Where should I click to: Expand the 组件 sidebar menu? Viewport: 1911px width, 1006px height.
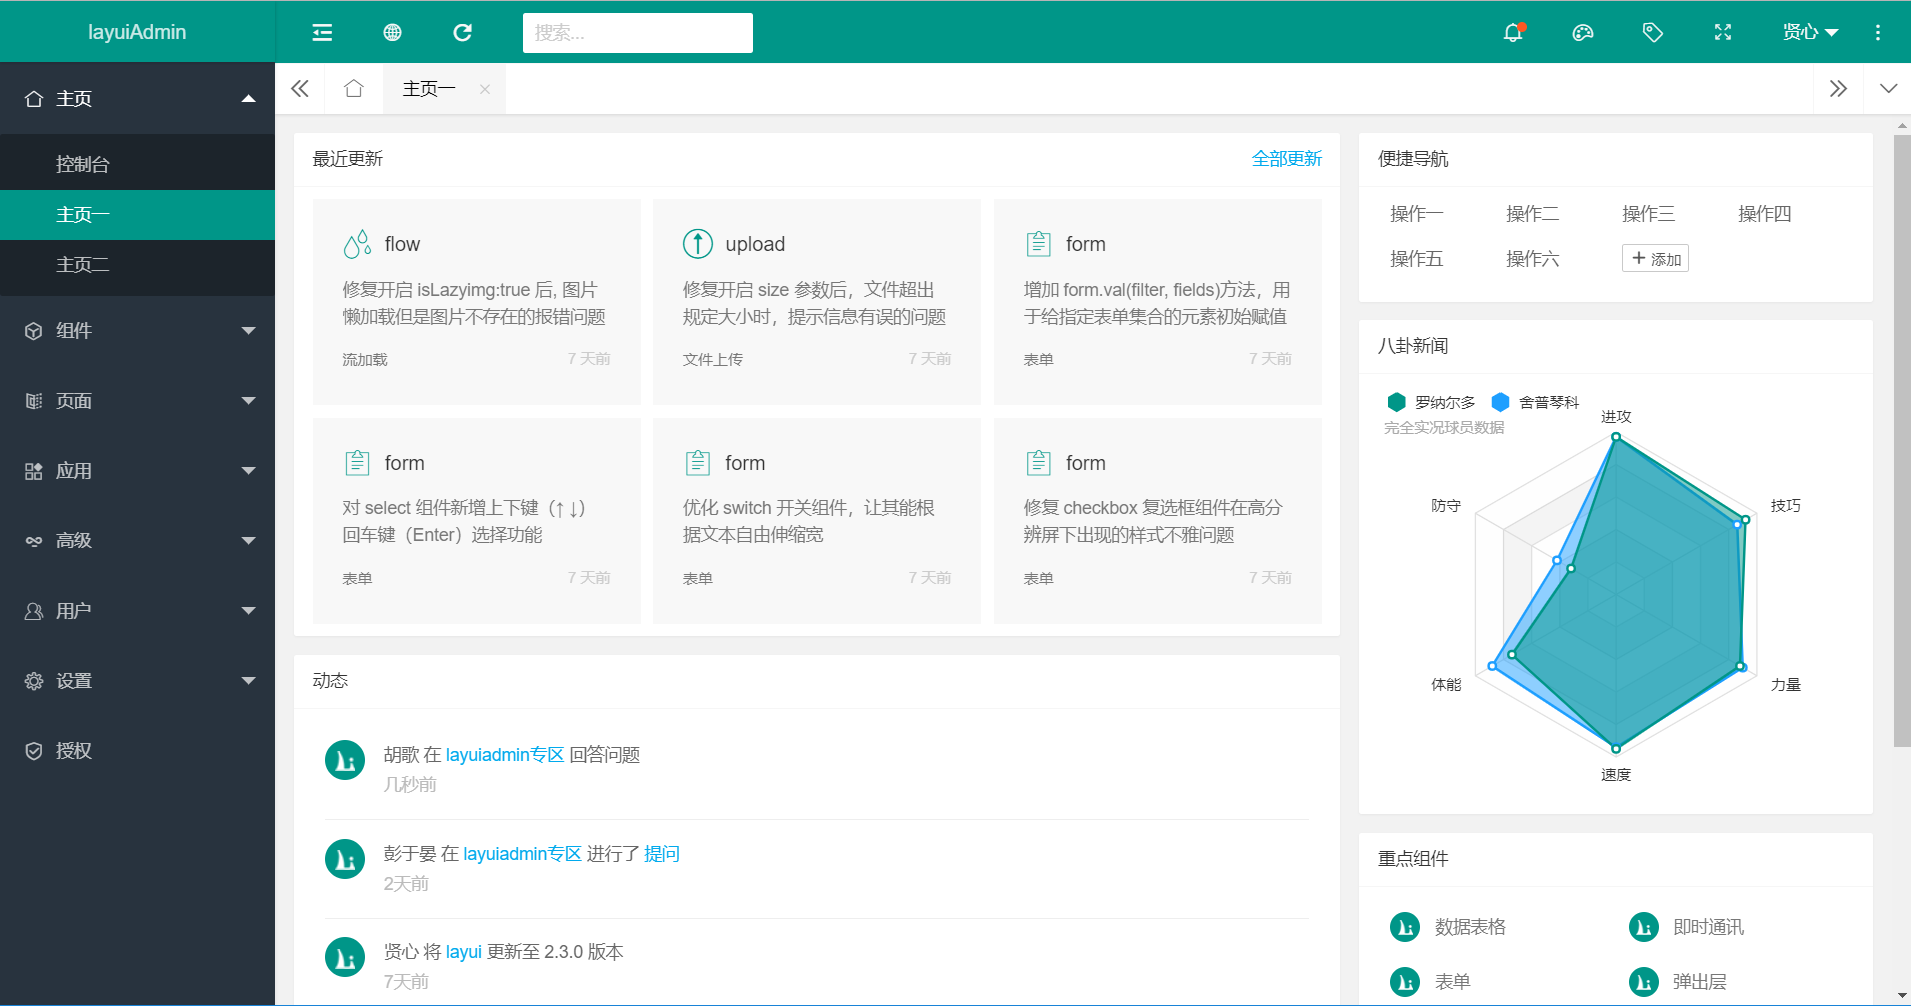pyautogui.click(x=137, y=331)
